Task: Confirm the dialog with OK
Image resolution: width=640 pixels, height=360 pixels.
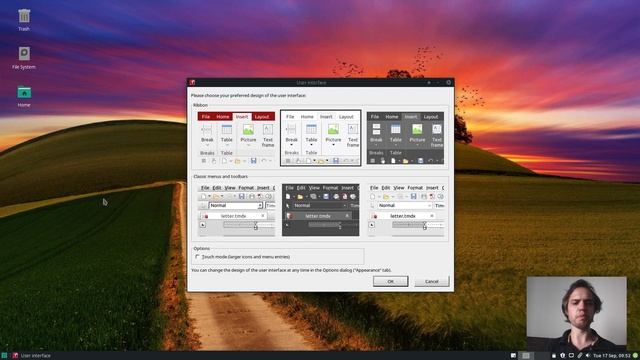Action: [390, 281]
